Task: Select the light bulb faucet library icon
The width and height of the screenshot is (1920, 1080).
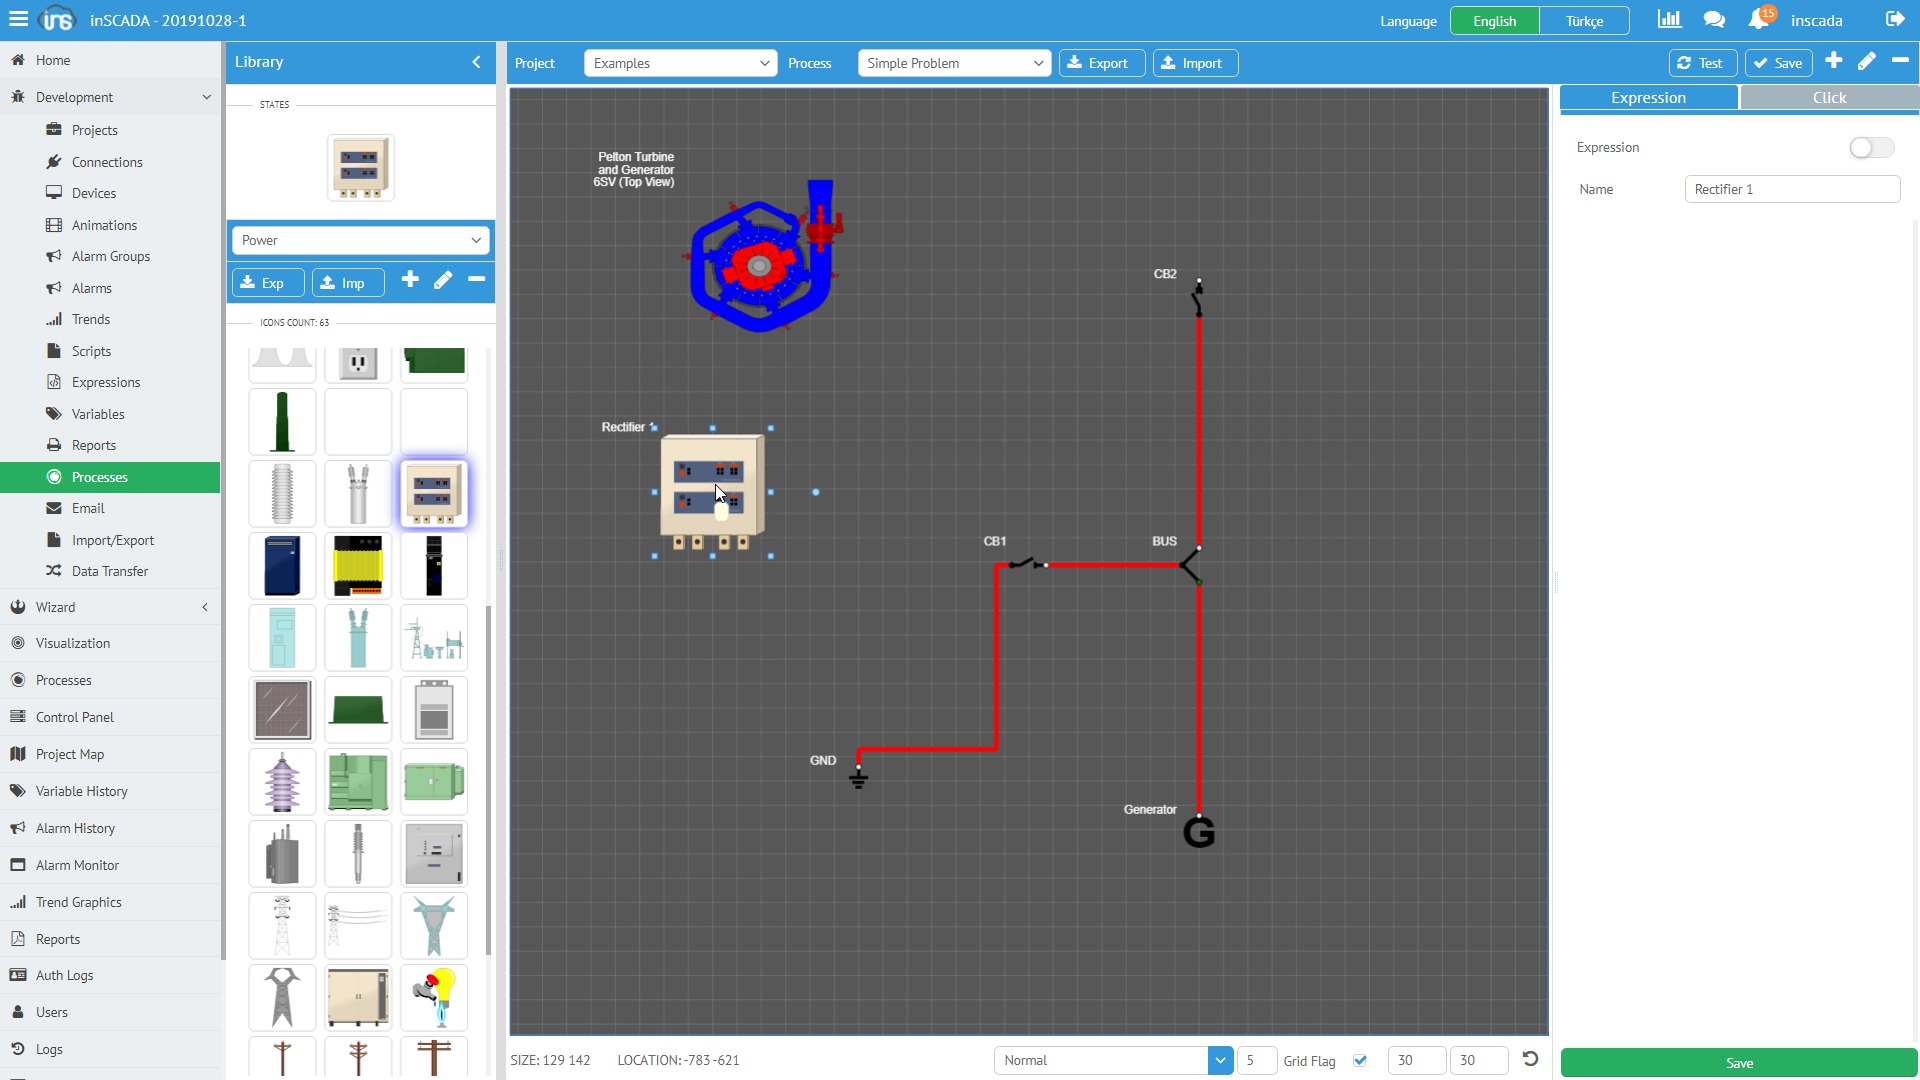Action: point(434,997)
